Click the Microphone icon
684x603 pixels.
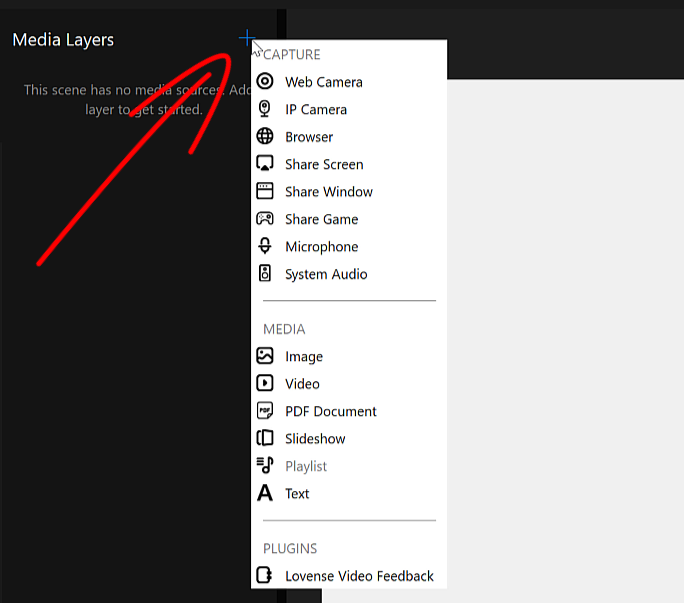pyautogui.click(x=265, y=246)
